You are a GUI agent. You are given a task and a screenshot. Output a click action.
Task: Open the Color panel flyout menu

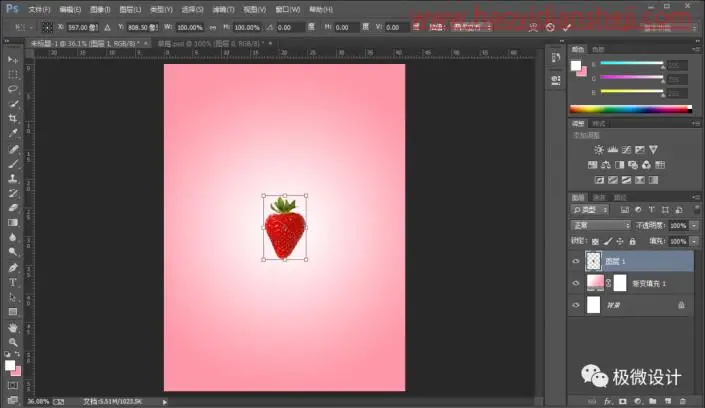click(696, 49)
